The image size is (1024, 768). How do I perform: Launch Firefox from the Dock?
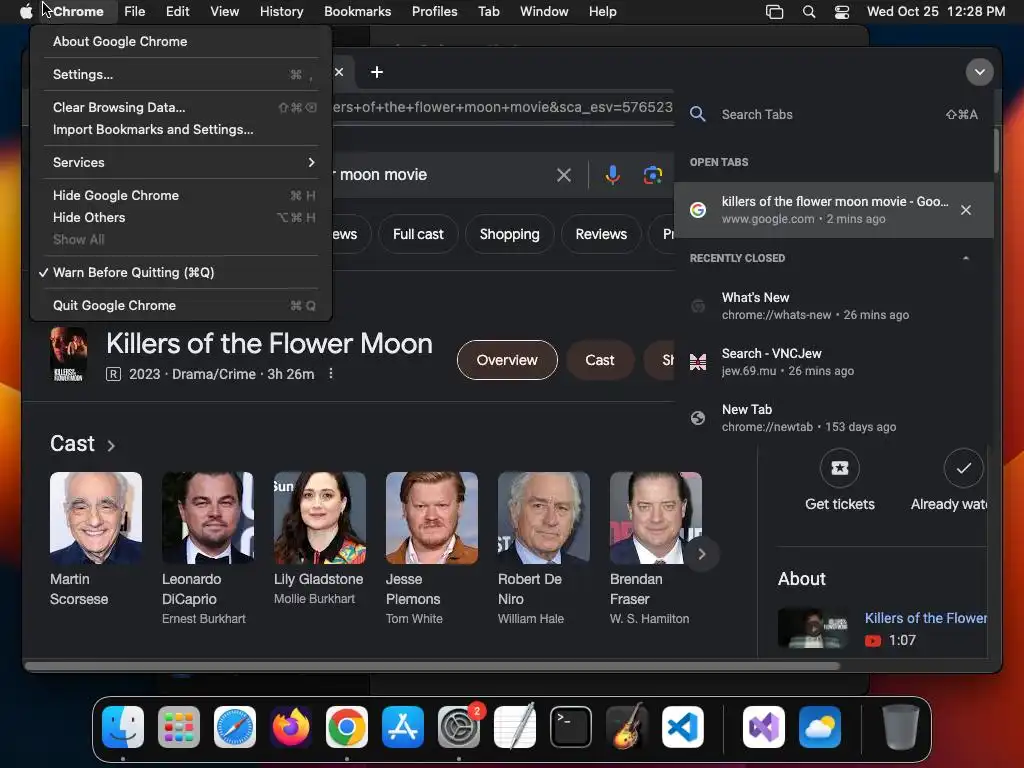291,727
